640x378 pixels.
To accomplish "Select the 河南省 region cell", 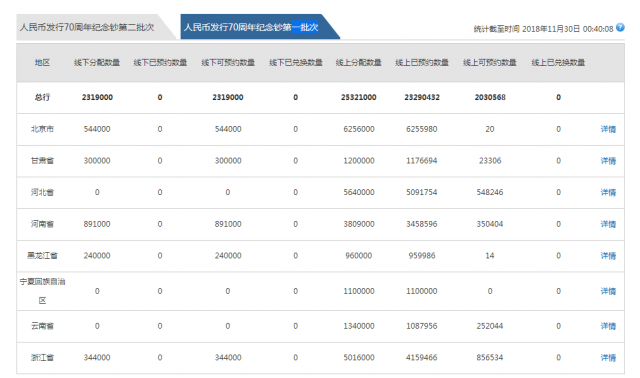I will click(42, 224).
